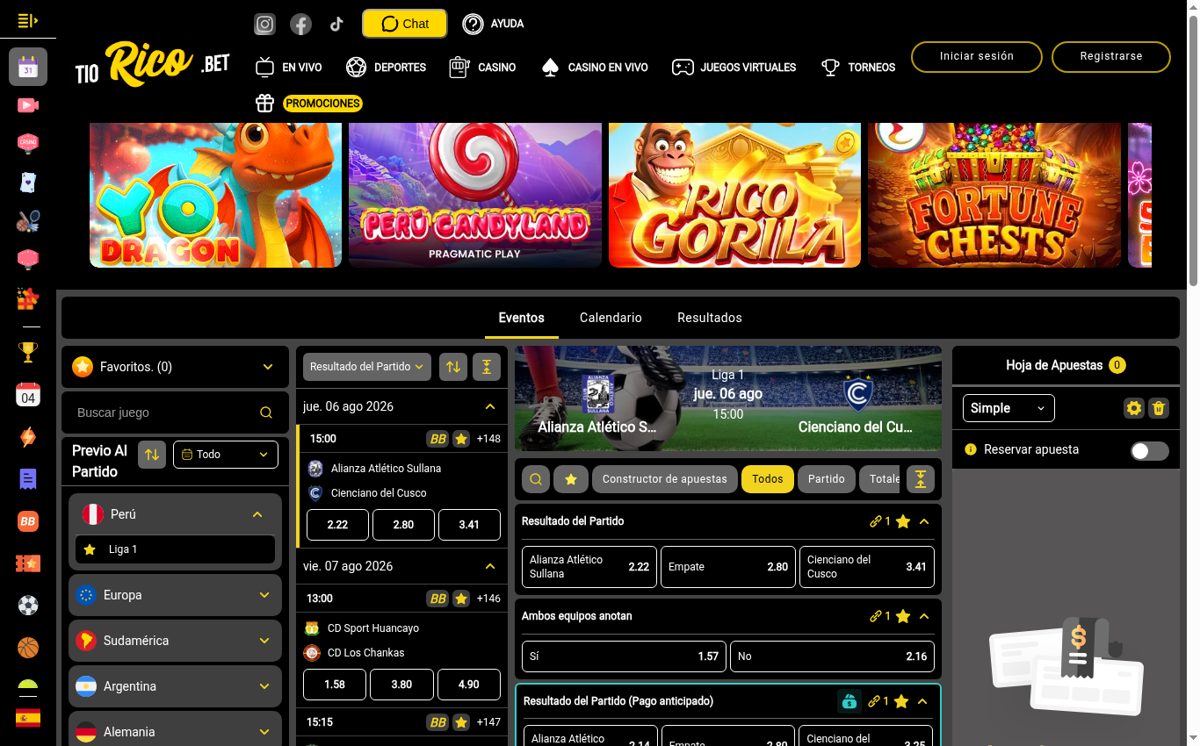The width and height of the screenshot is (1200, 746).
Task: Open the Instagram social icon
Action: point(265,24)
